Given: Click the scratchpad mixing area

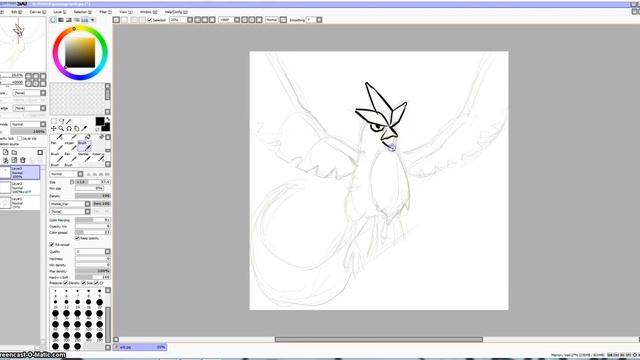Looking at the screenshot, I should pyautogui.click(x=77, y=98).
